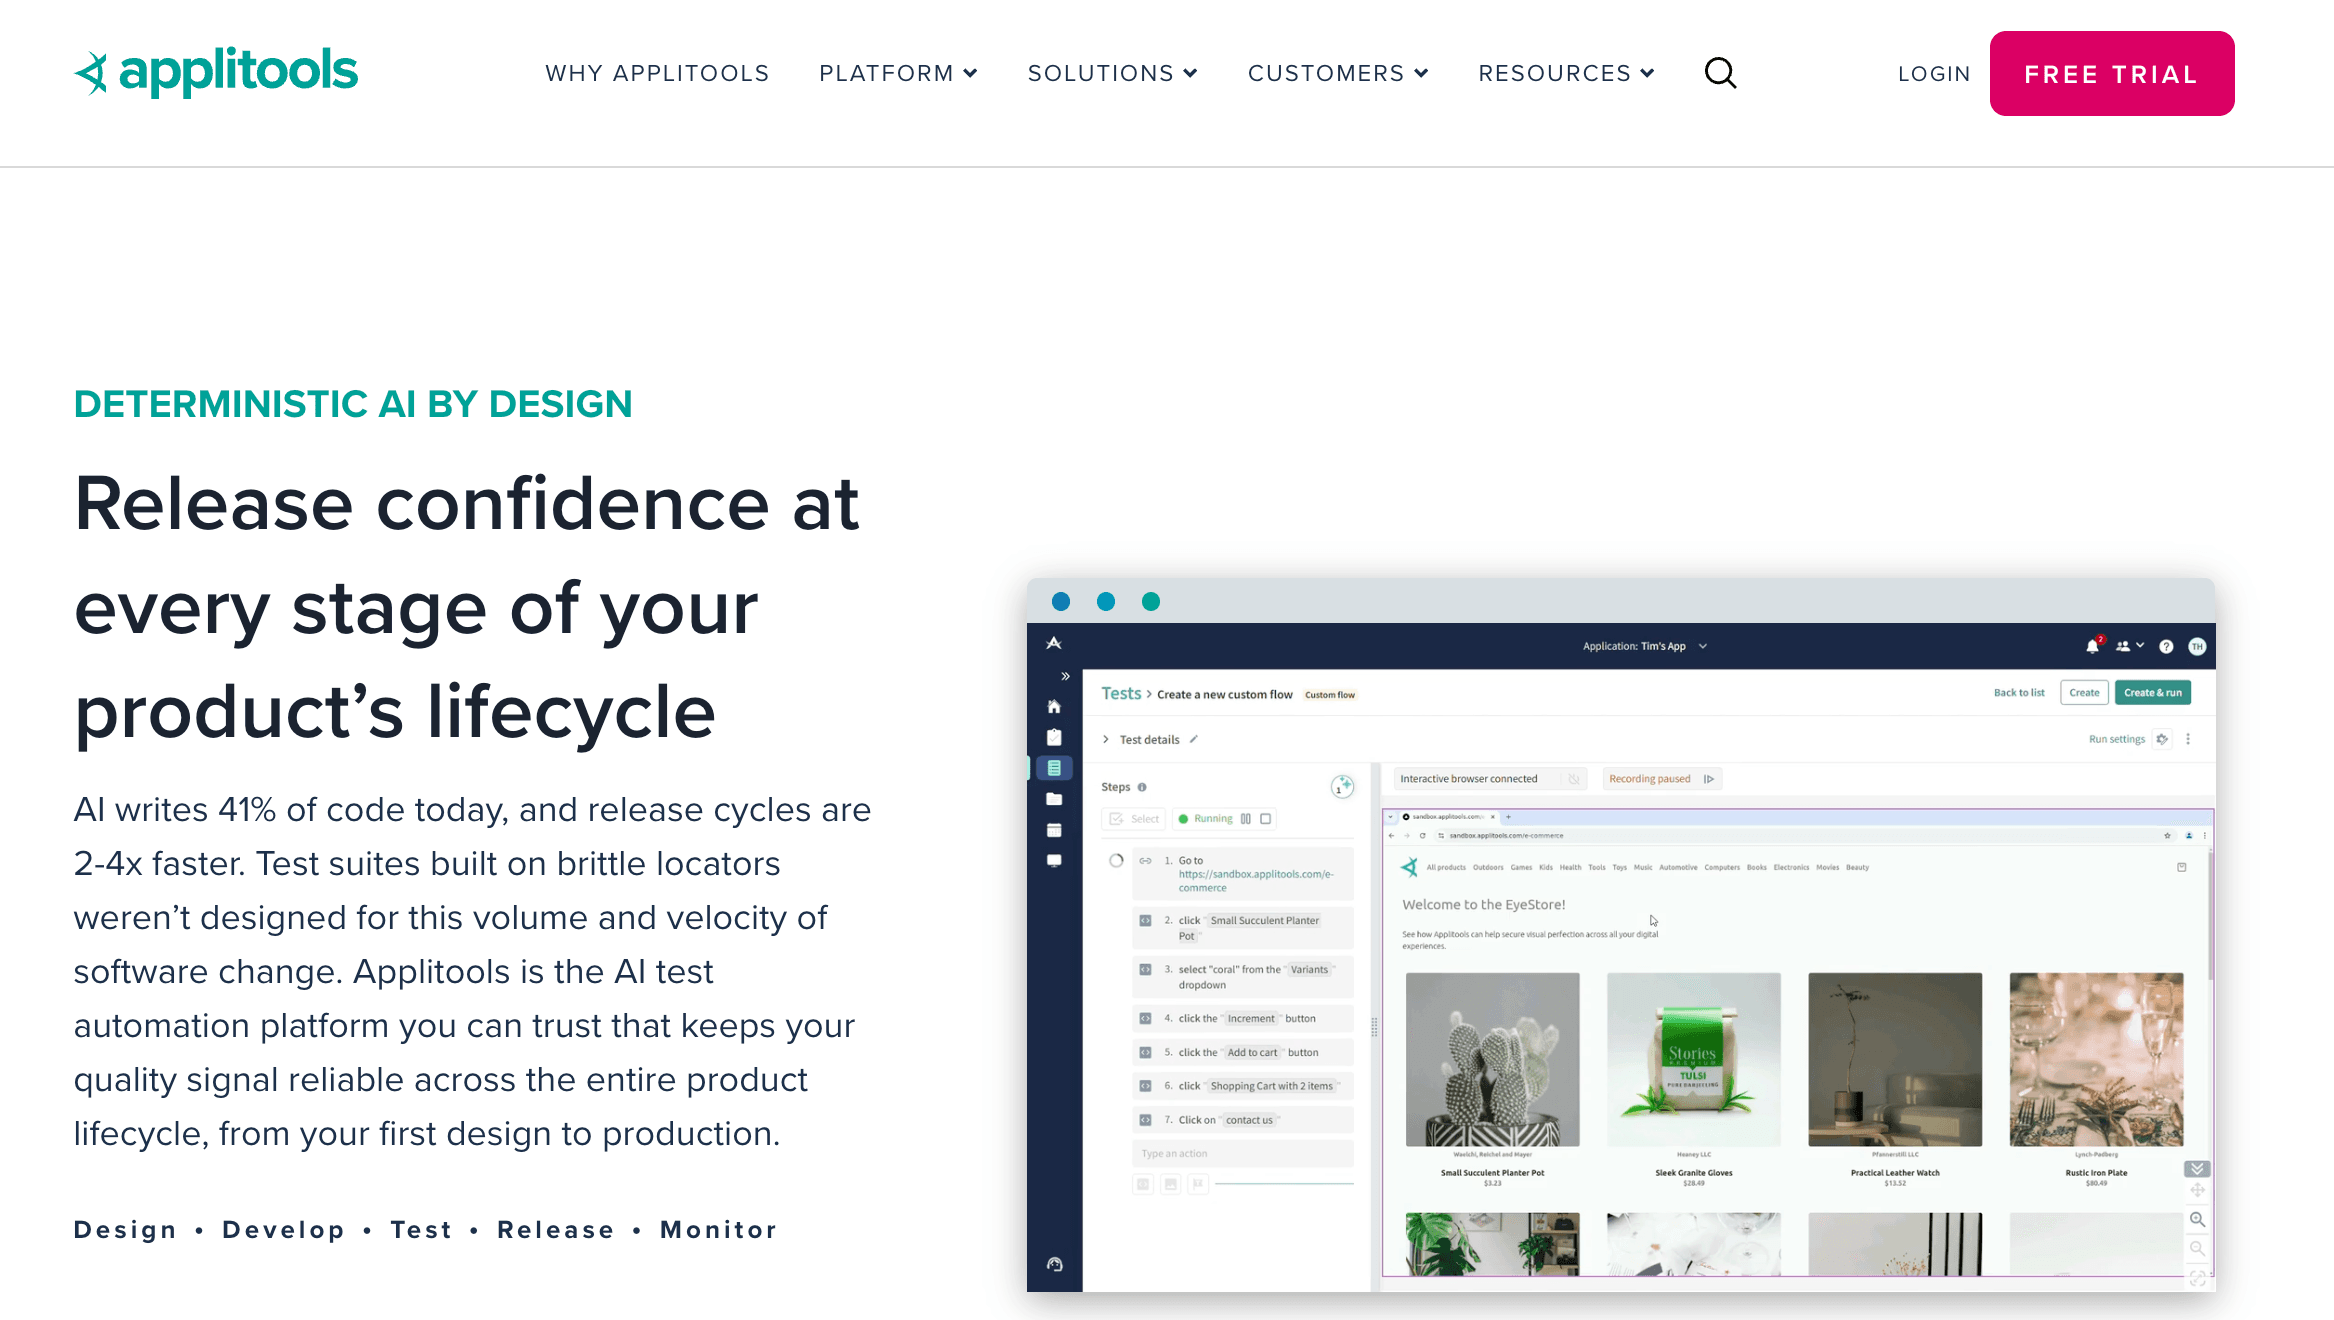Click the Create & run button

point(2153,692)
